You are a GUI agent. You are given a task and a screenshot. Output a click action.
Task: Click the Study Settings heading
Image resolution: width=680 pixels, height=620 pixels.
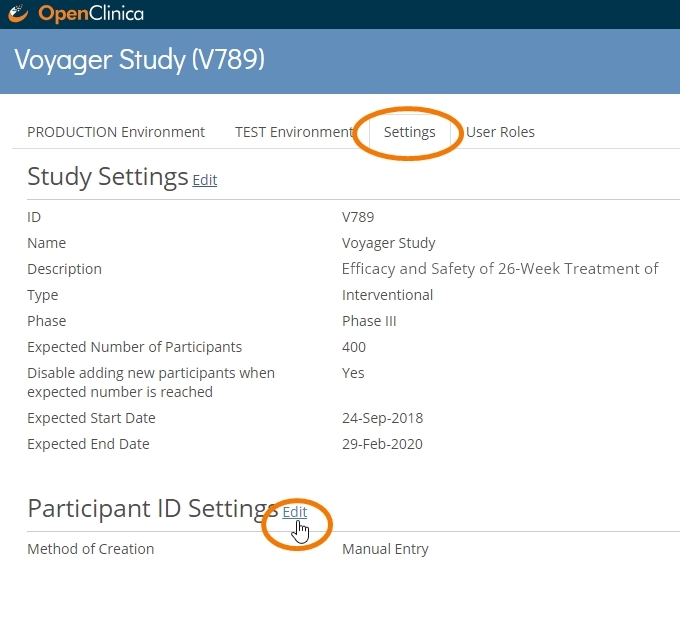(x=108, y=177)
